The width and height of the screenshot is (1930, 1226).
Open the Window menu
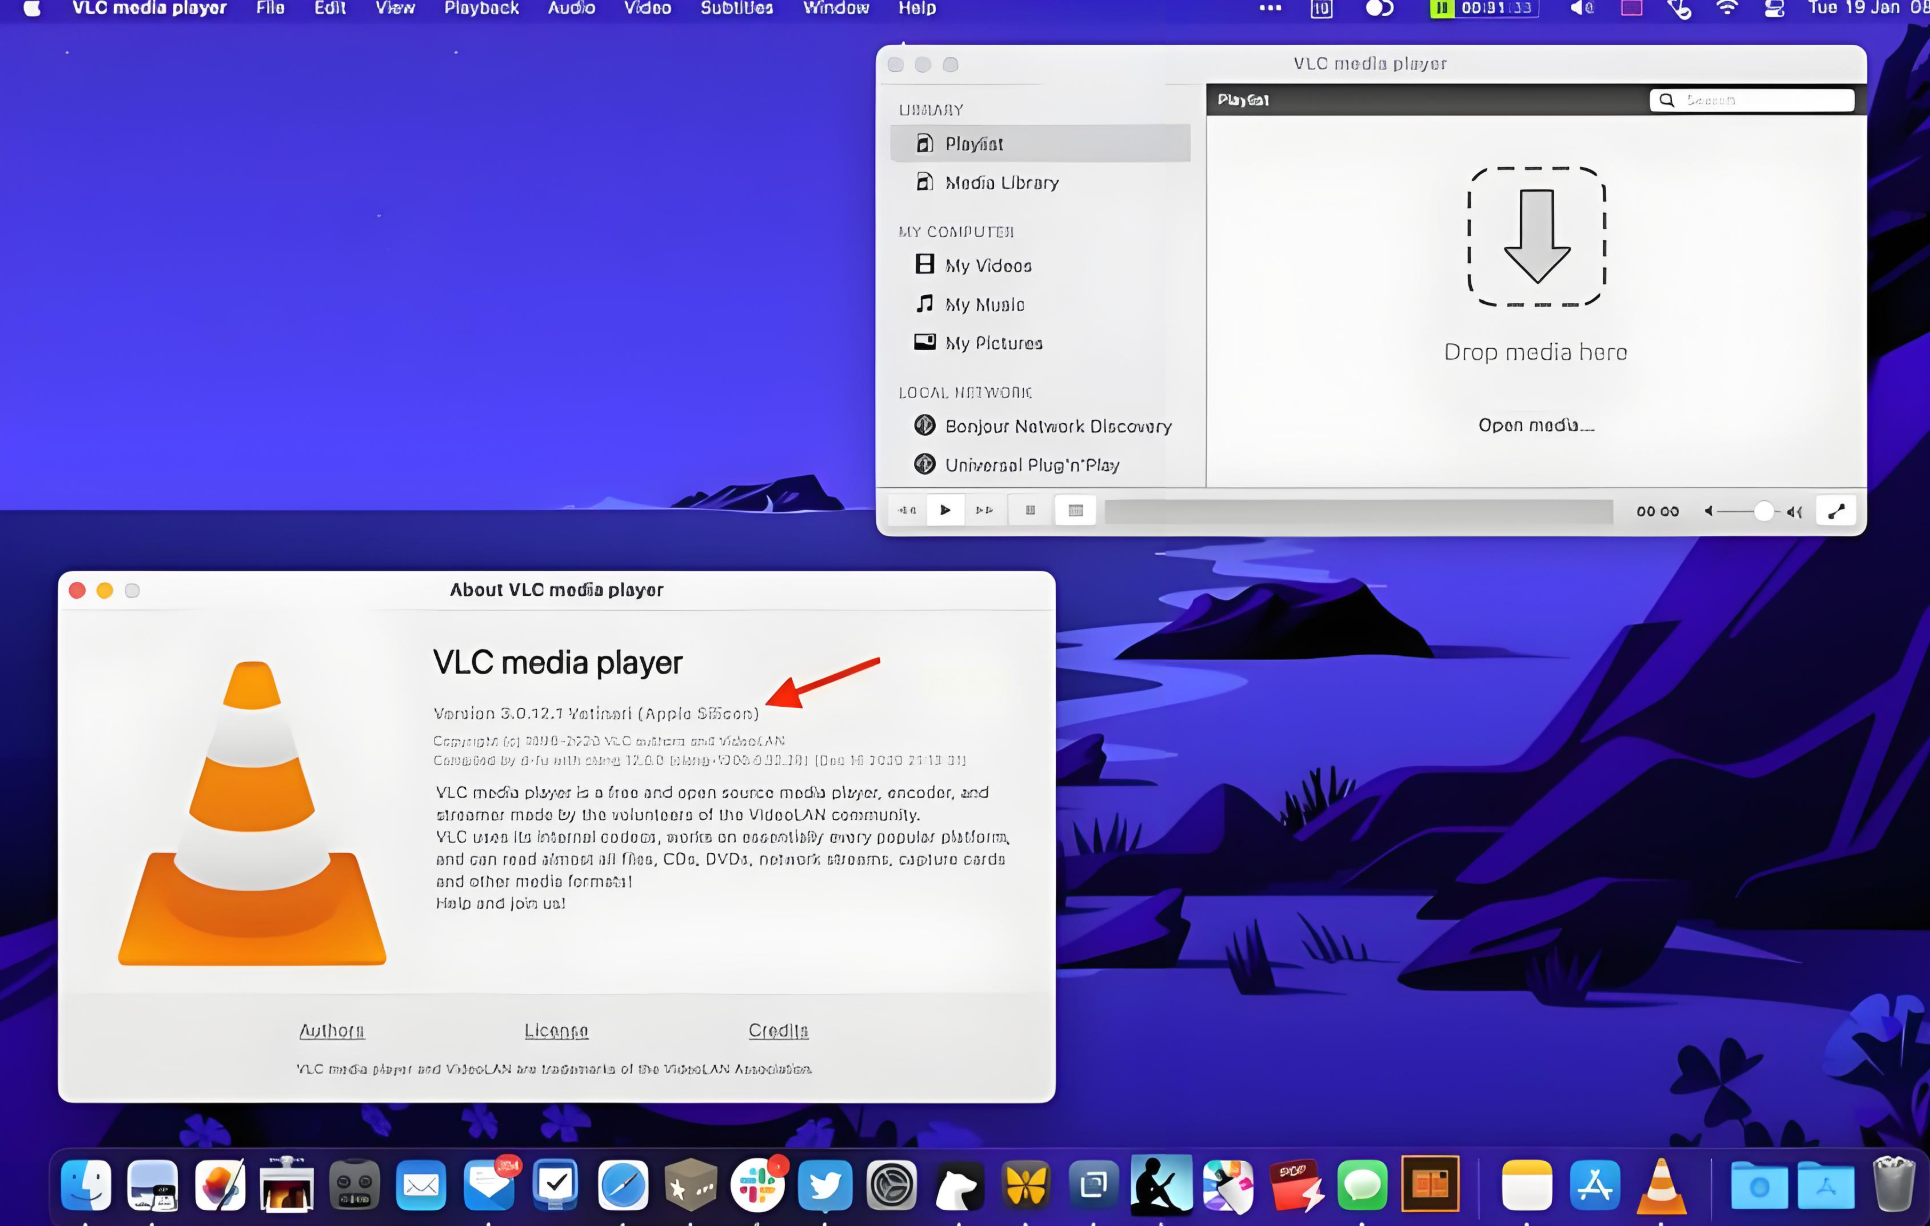[836, 8]
